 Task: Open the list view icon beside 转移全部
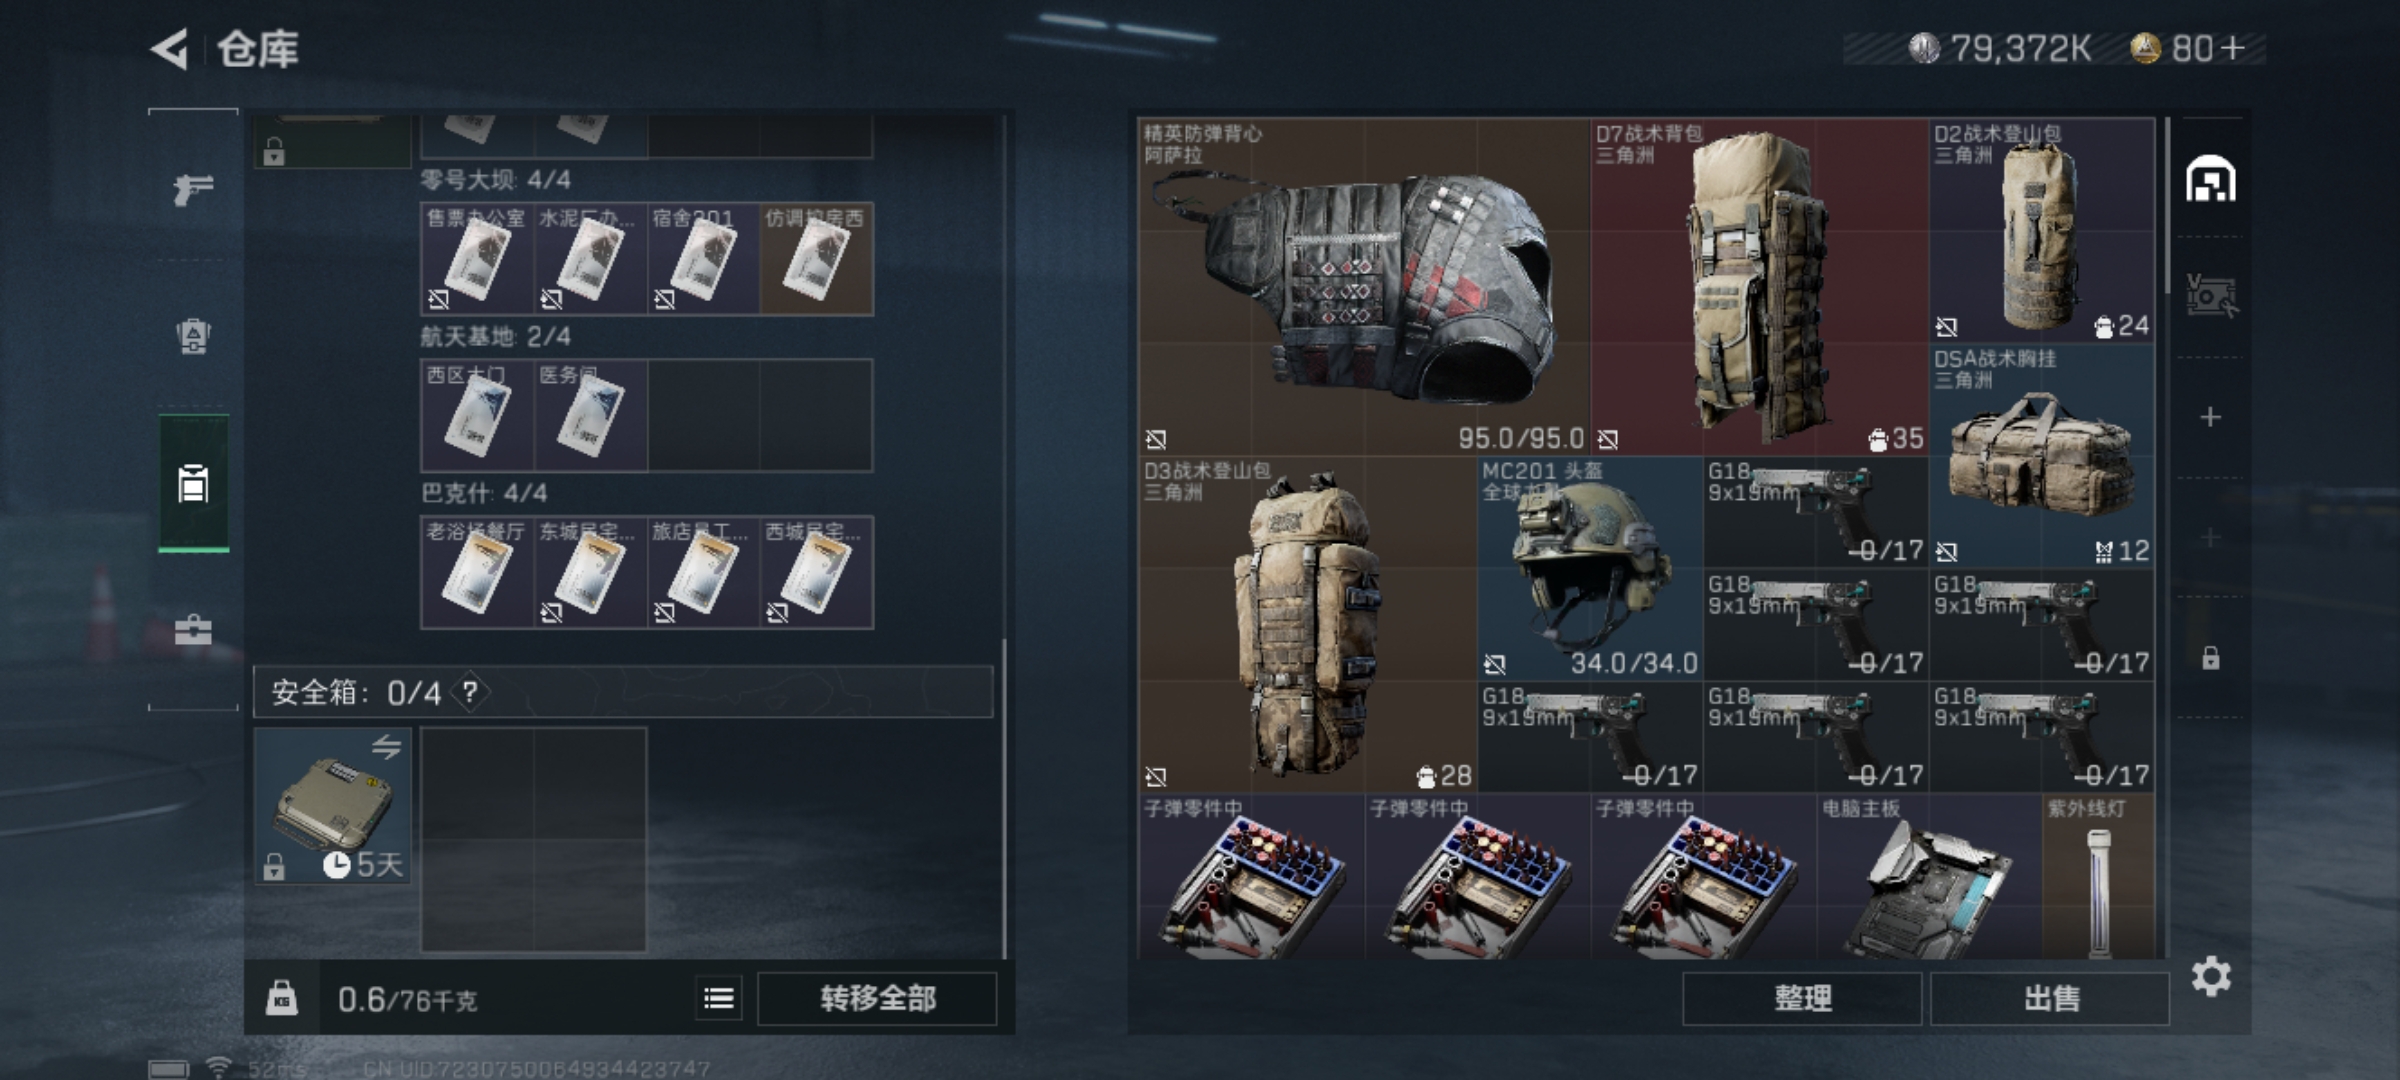tap(719, 998)
